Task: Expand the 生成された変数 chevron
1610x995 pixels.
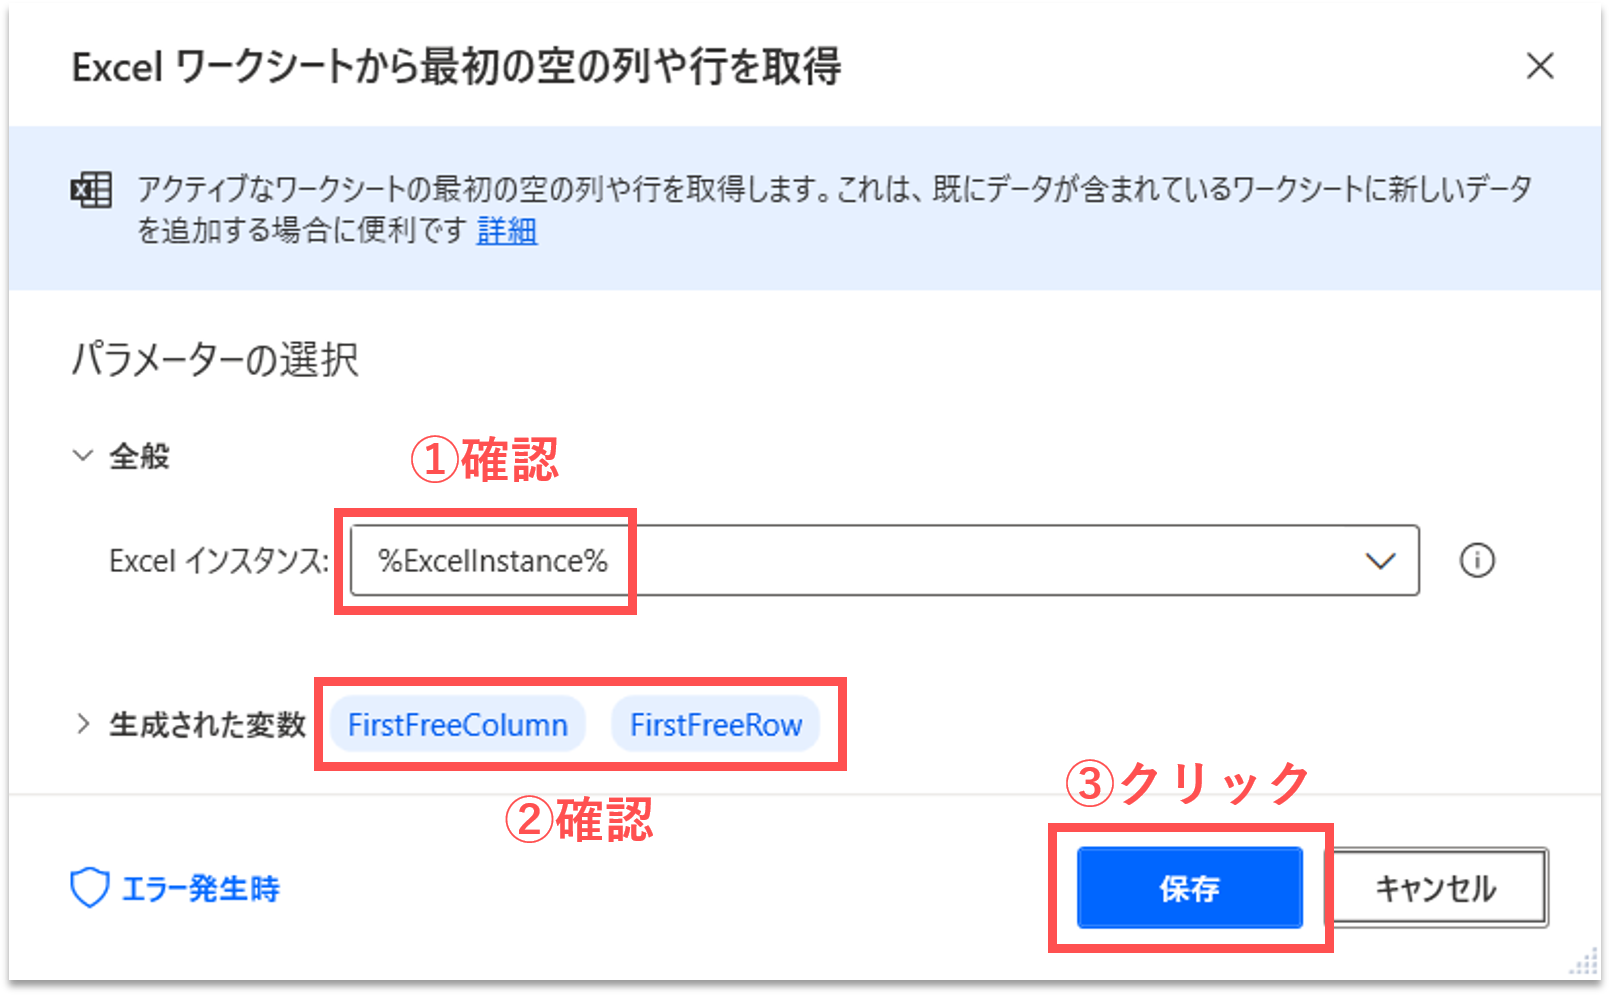Action: coord(83,724)
